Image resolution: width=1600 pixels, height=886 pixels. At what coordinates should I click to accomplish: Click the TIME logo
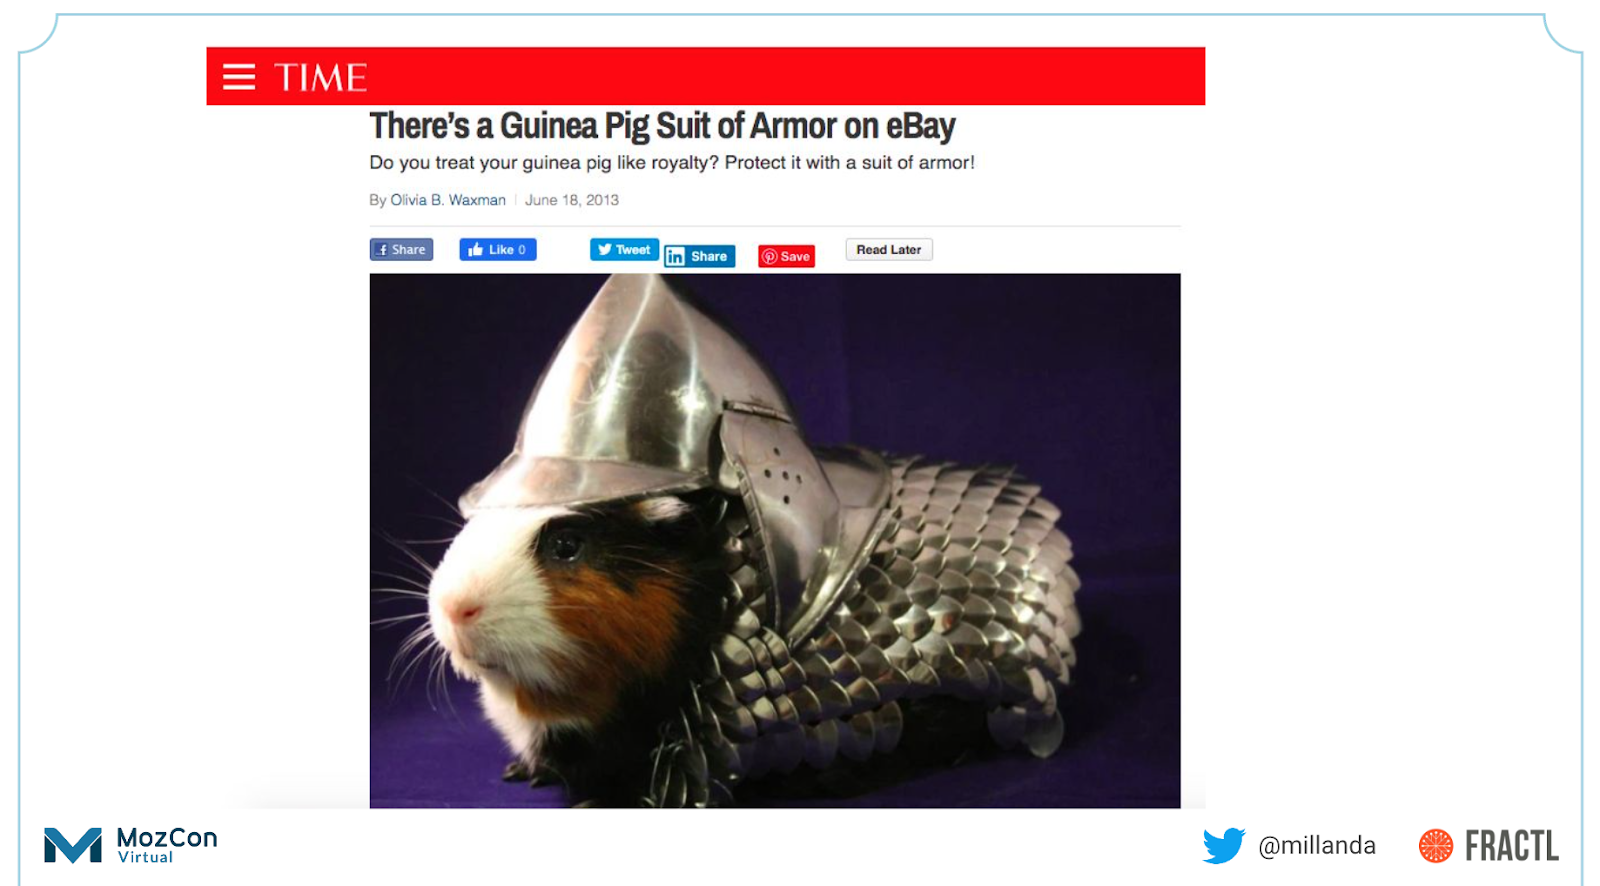click(x=320, y=77)
